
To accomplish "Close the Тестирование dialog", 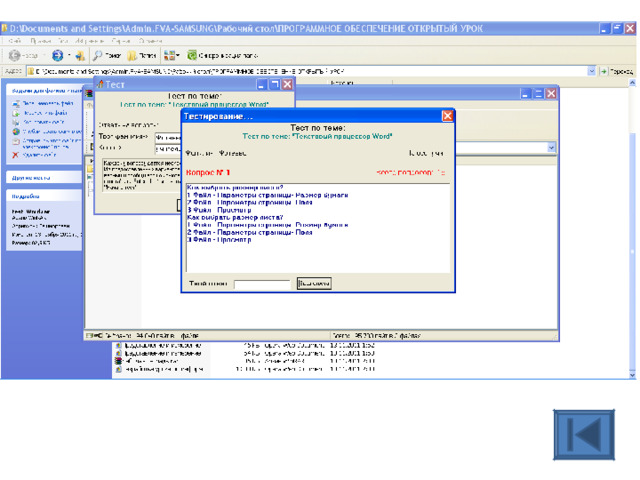I will click(447, 116).
